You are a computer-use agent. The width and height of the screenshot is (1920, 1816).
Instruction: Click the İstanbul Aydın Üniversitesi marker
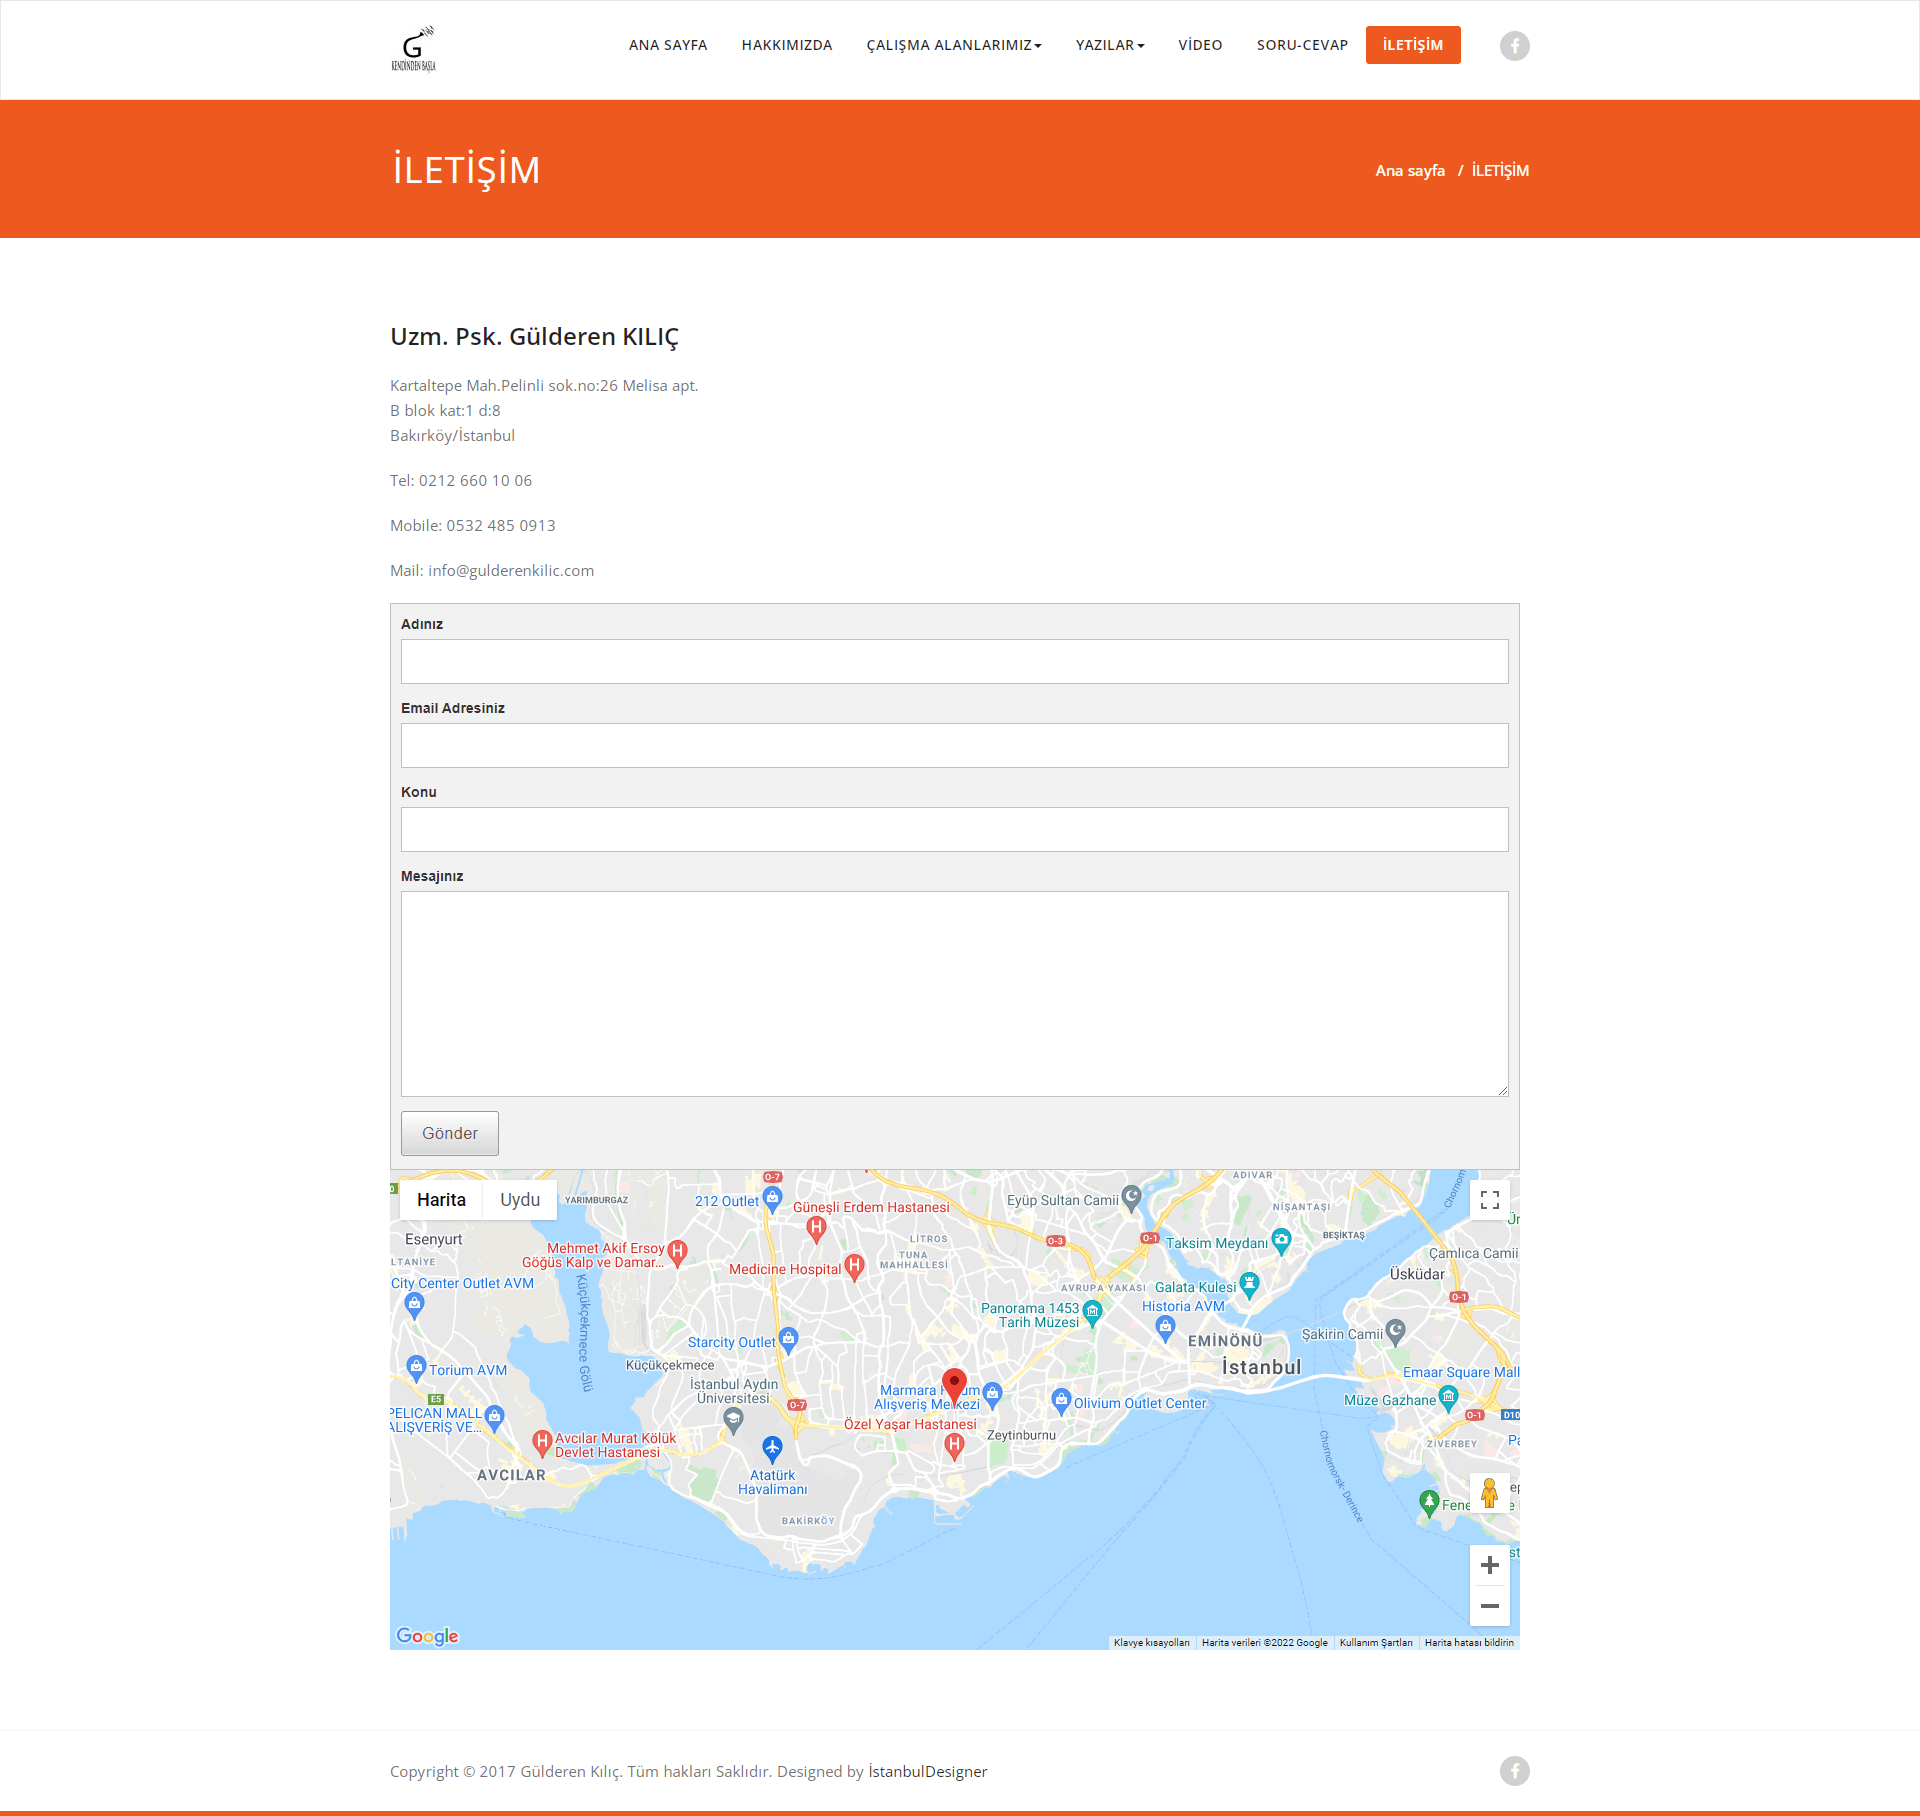(x=733, y=1419)
